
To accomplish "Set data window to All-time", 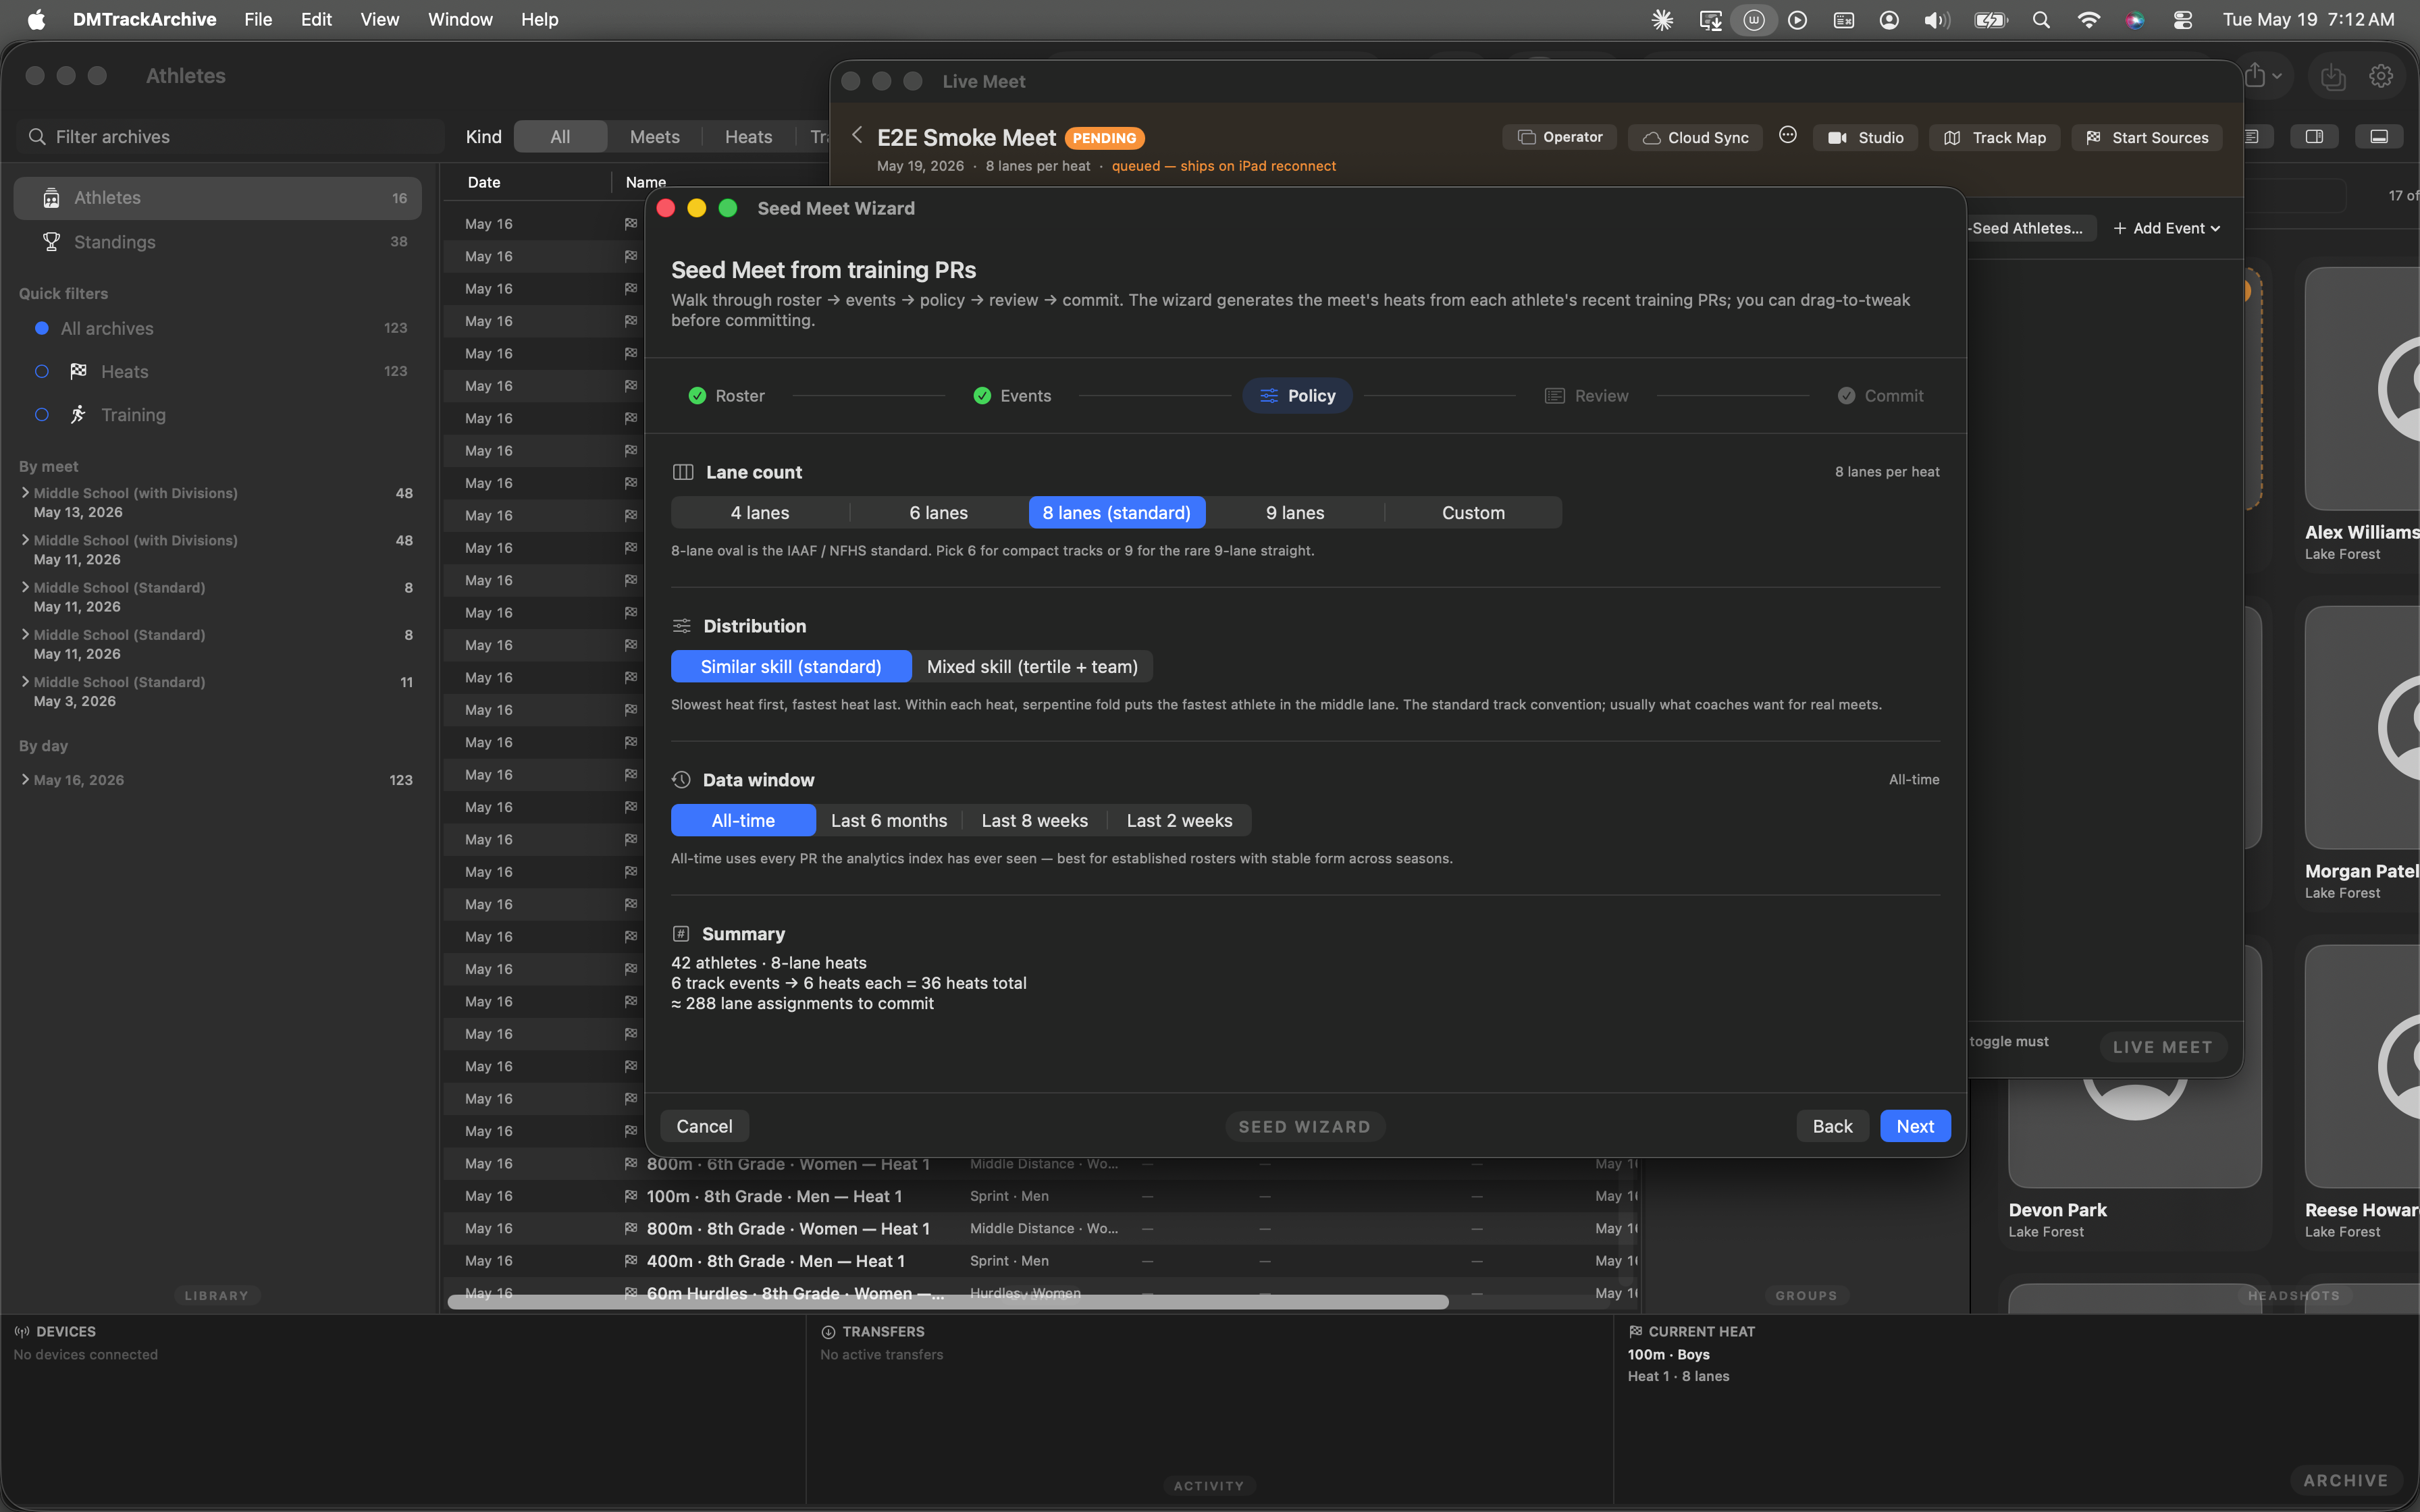I will [743, 821].
